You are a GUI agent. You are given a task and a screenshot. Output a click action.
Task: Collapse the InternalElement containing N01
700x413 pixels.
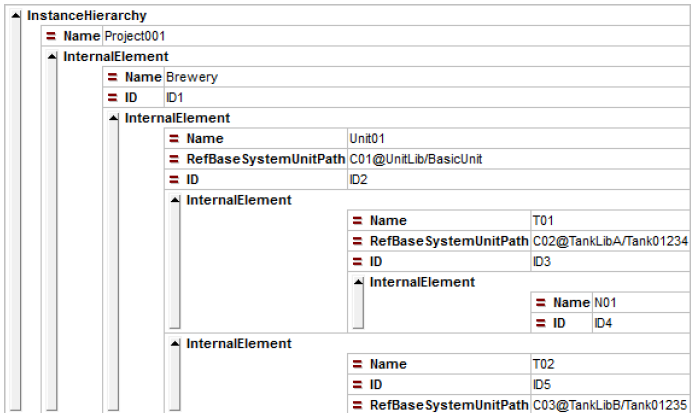coord(357,282)
